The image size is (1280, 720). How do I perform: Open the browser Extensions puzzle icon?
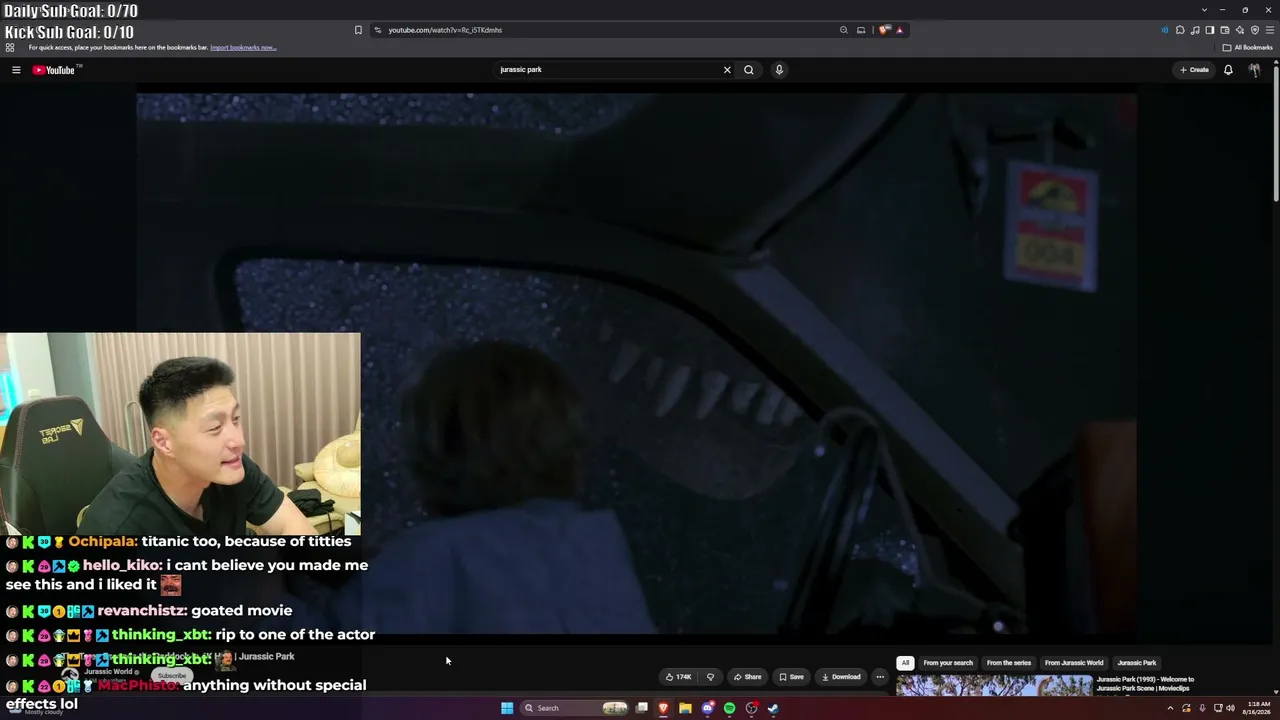[1180, 30]
